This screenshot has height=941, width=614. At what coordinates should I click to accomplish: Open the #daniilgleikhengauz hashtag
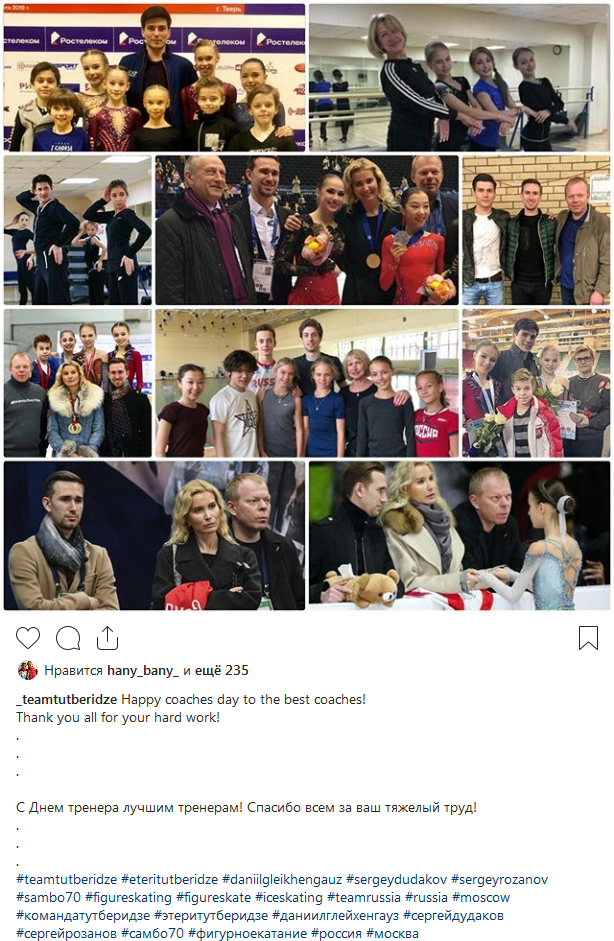click(x=282, y=880)
